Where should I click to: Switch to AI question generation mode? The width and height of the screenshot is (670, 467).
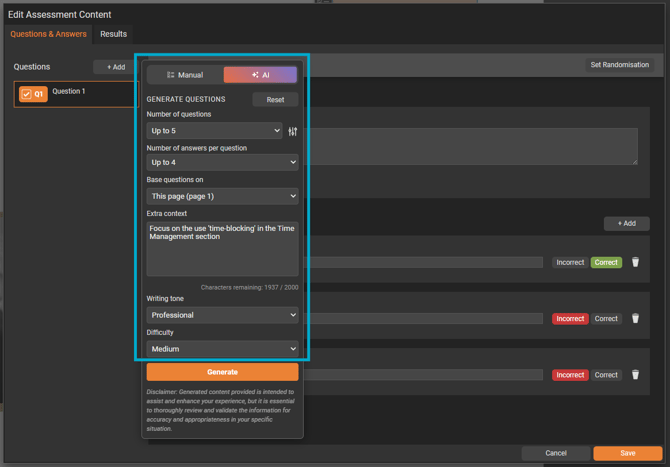click(260, 75)
